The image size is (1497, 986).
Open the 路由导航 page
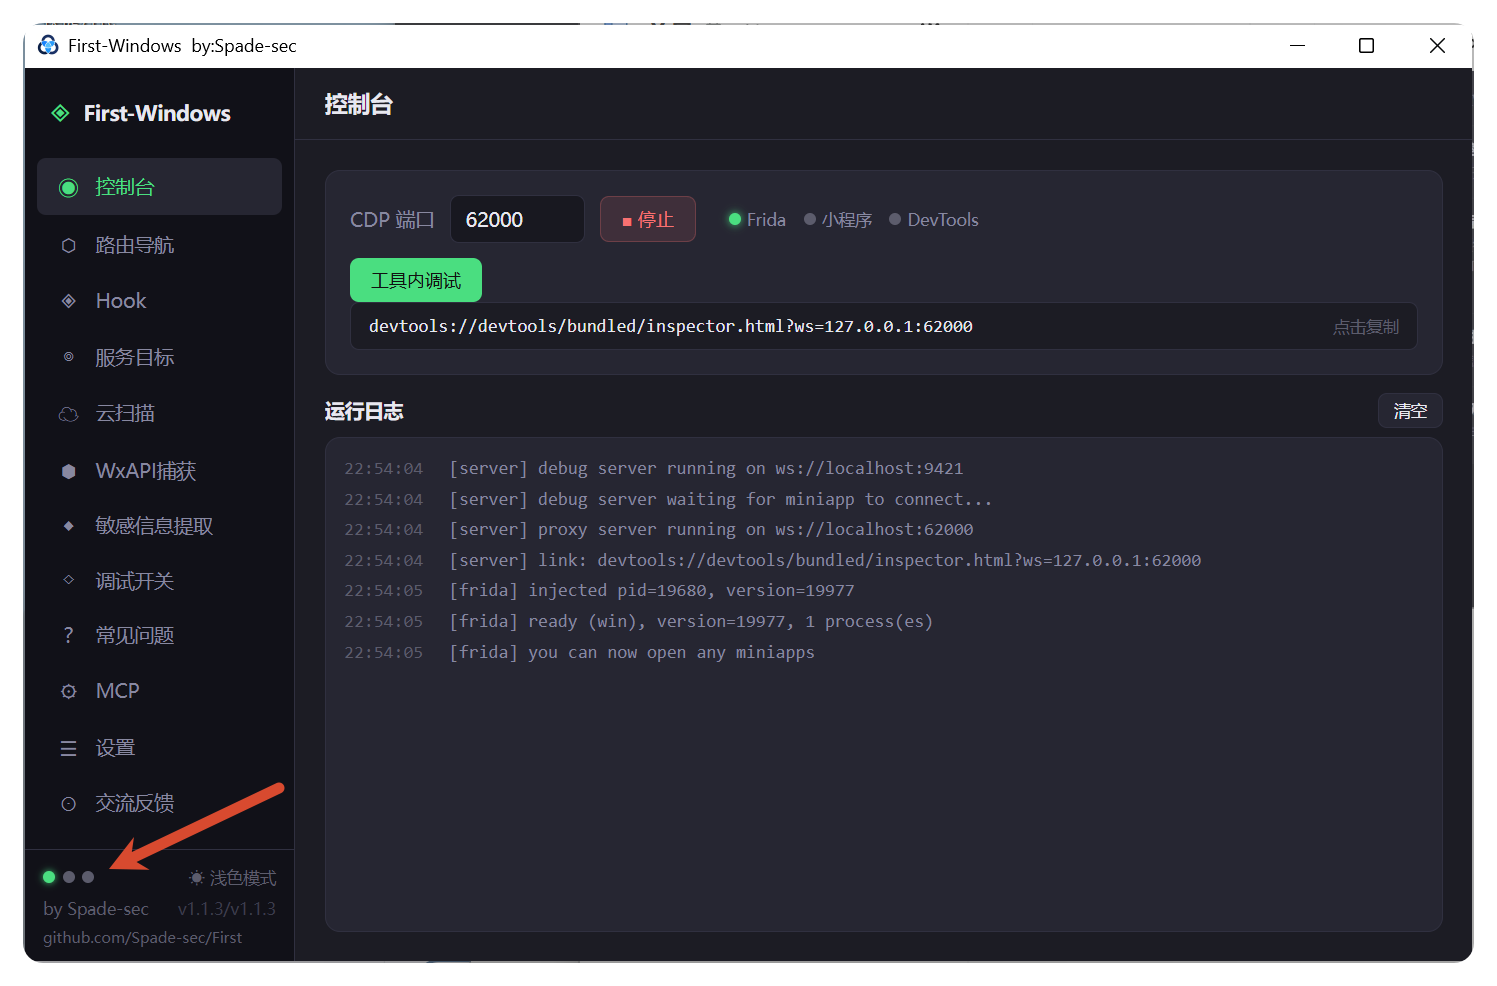[159, 246]
